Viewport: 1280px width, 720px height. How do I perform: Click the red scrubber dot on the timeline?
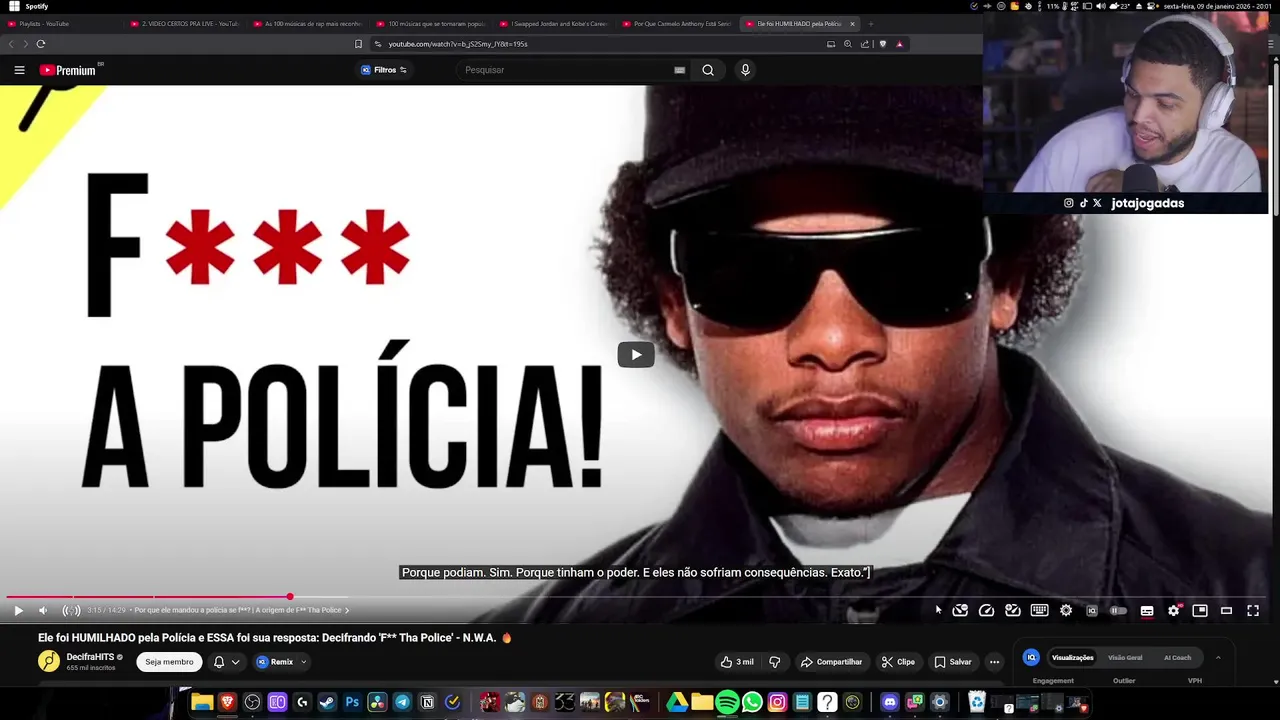pos(290,597)
